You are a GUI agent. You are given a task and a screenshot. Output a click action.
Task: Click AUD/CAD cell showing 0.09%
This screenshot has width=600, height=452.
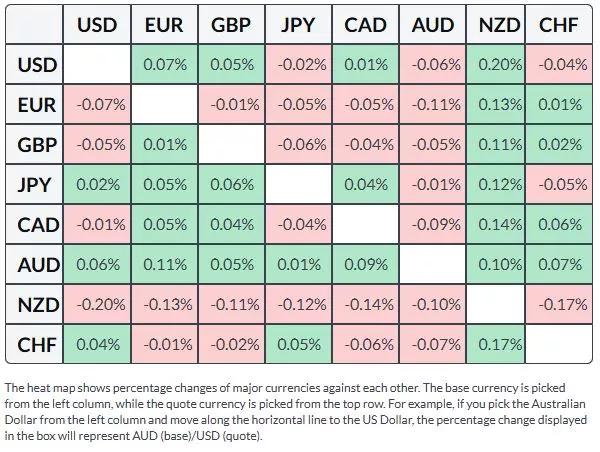click(x=366, y=265)
